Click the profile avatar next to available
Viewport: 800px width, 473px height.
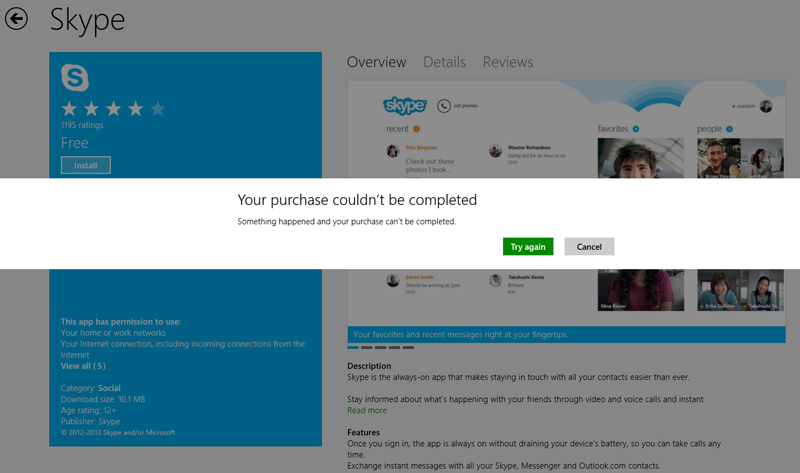click(x=766, y=106)
